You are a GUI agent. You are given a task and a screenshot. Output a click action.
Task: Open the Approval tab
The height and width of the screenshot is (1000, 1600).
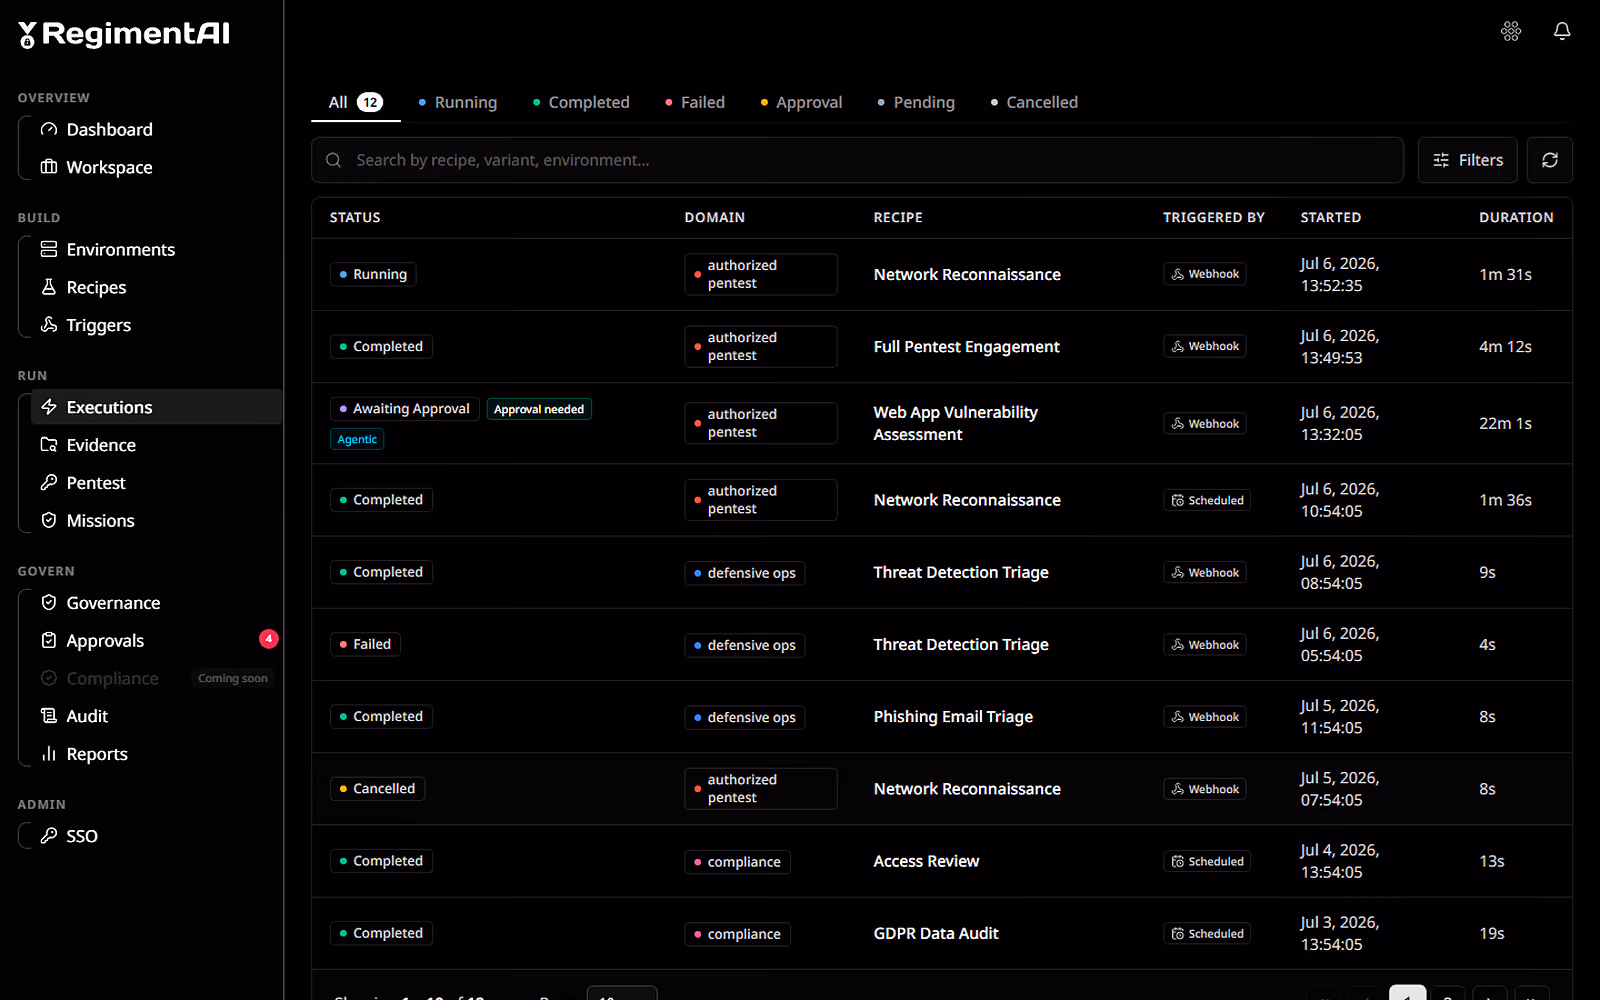click(801, 102)
